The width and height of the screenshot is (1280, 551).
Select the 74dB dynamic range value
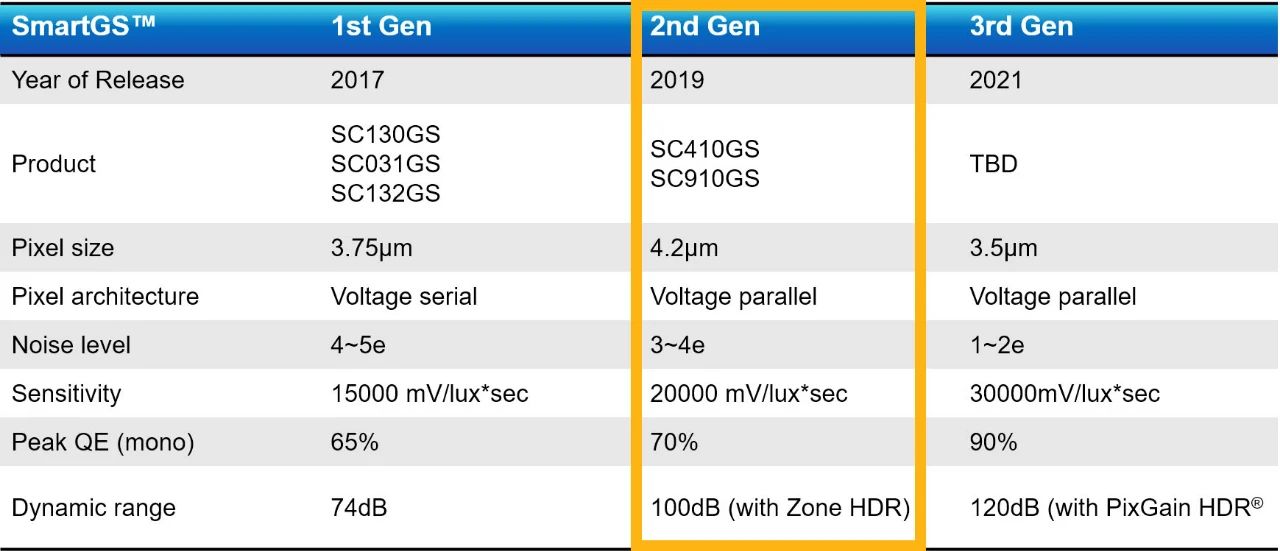pyautogui.click(x=359, y=508)
